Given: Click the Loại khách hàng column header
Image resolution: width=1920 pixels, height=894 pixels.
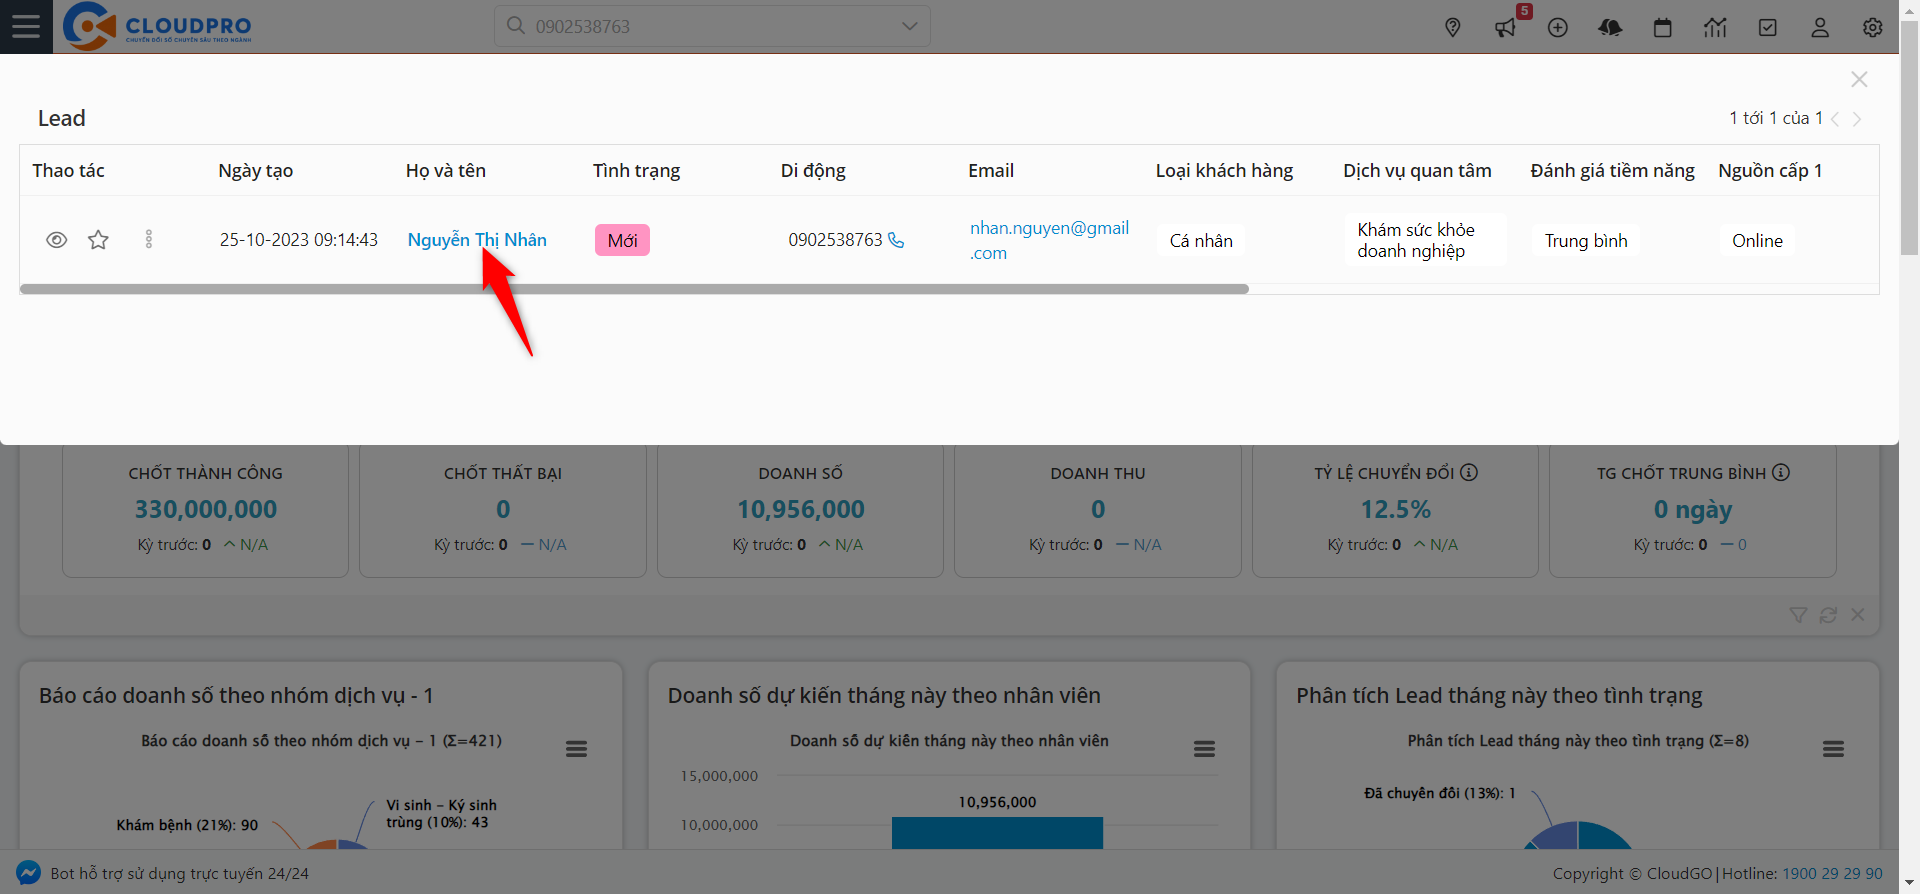Looking at the screenshot, I should click(1224, 171).
